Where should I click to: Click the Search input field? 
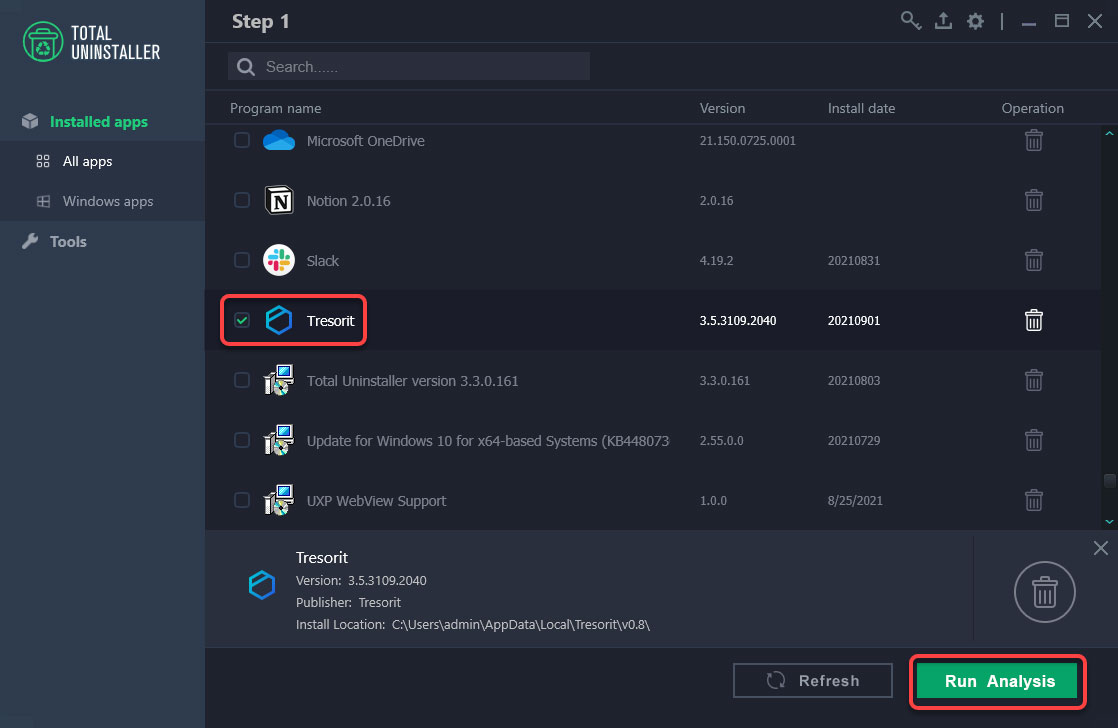409,66
